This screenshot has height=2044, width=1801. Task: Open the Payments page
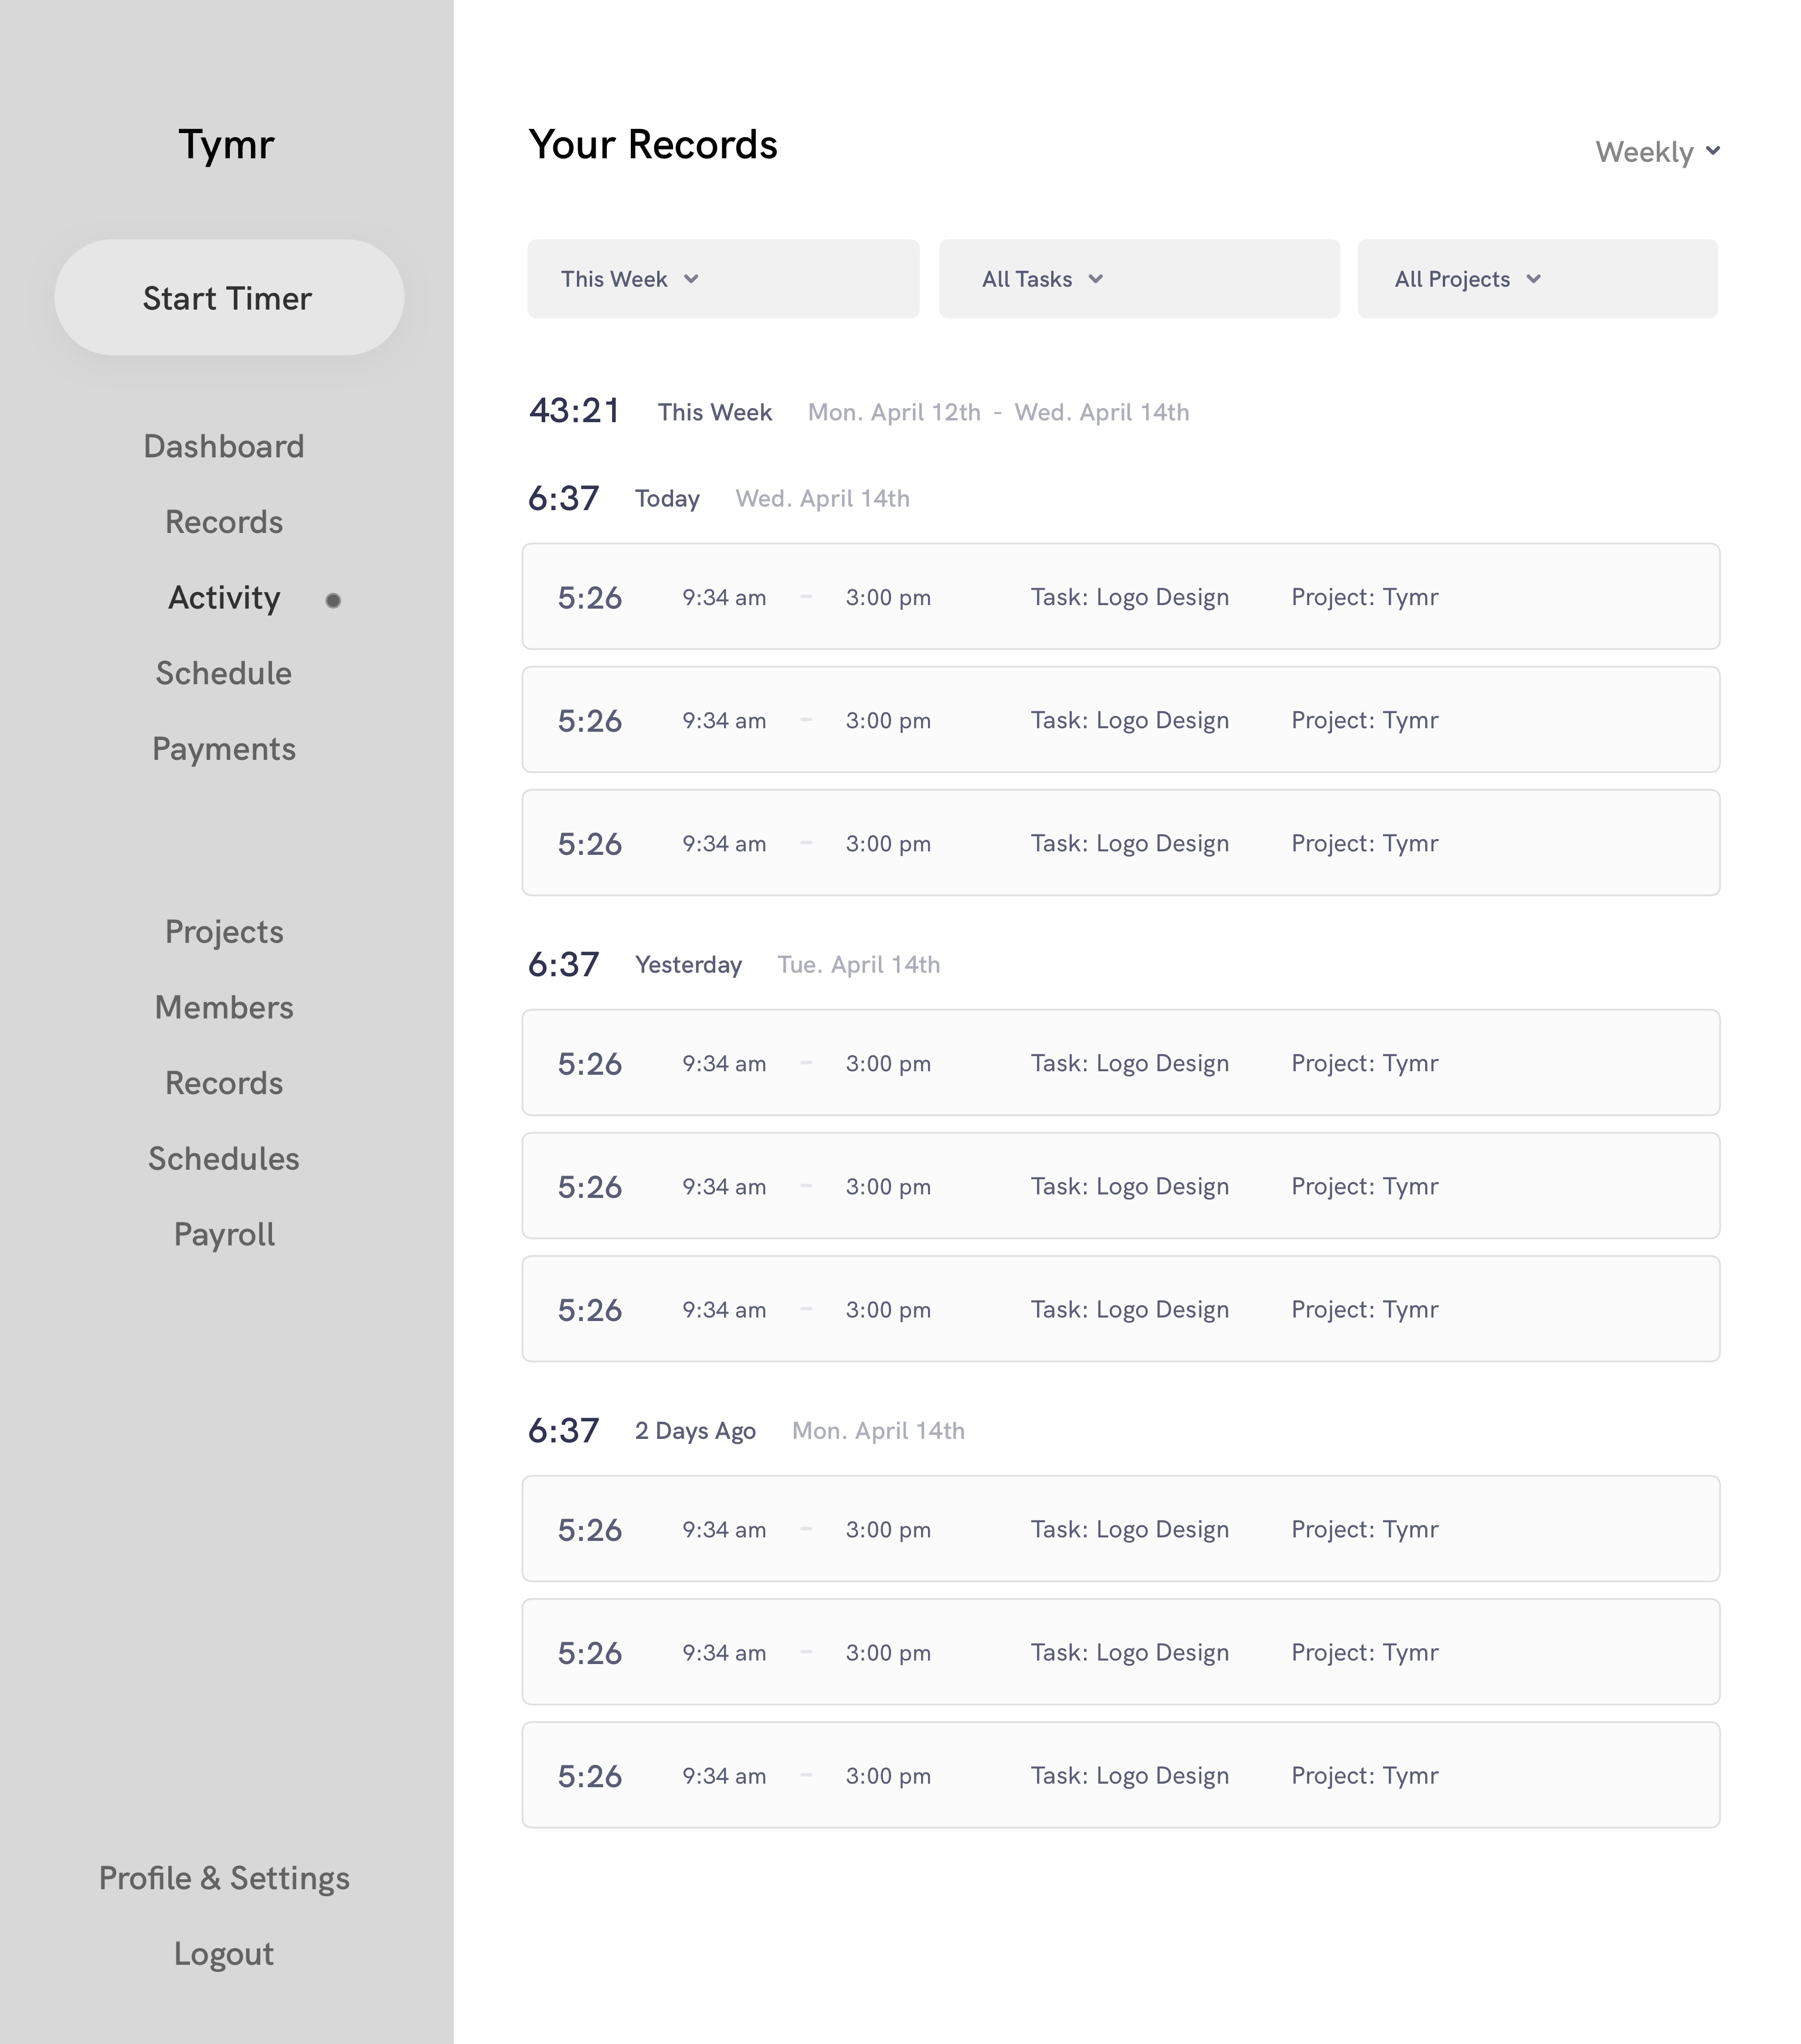click(x=224, y=749)
